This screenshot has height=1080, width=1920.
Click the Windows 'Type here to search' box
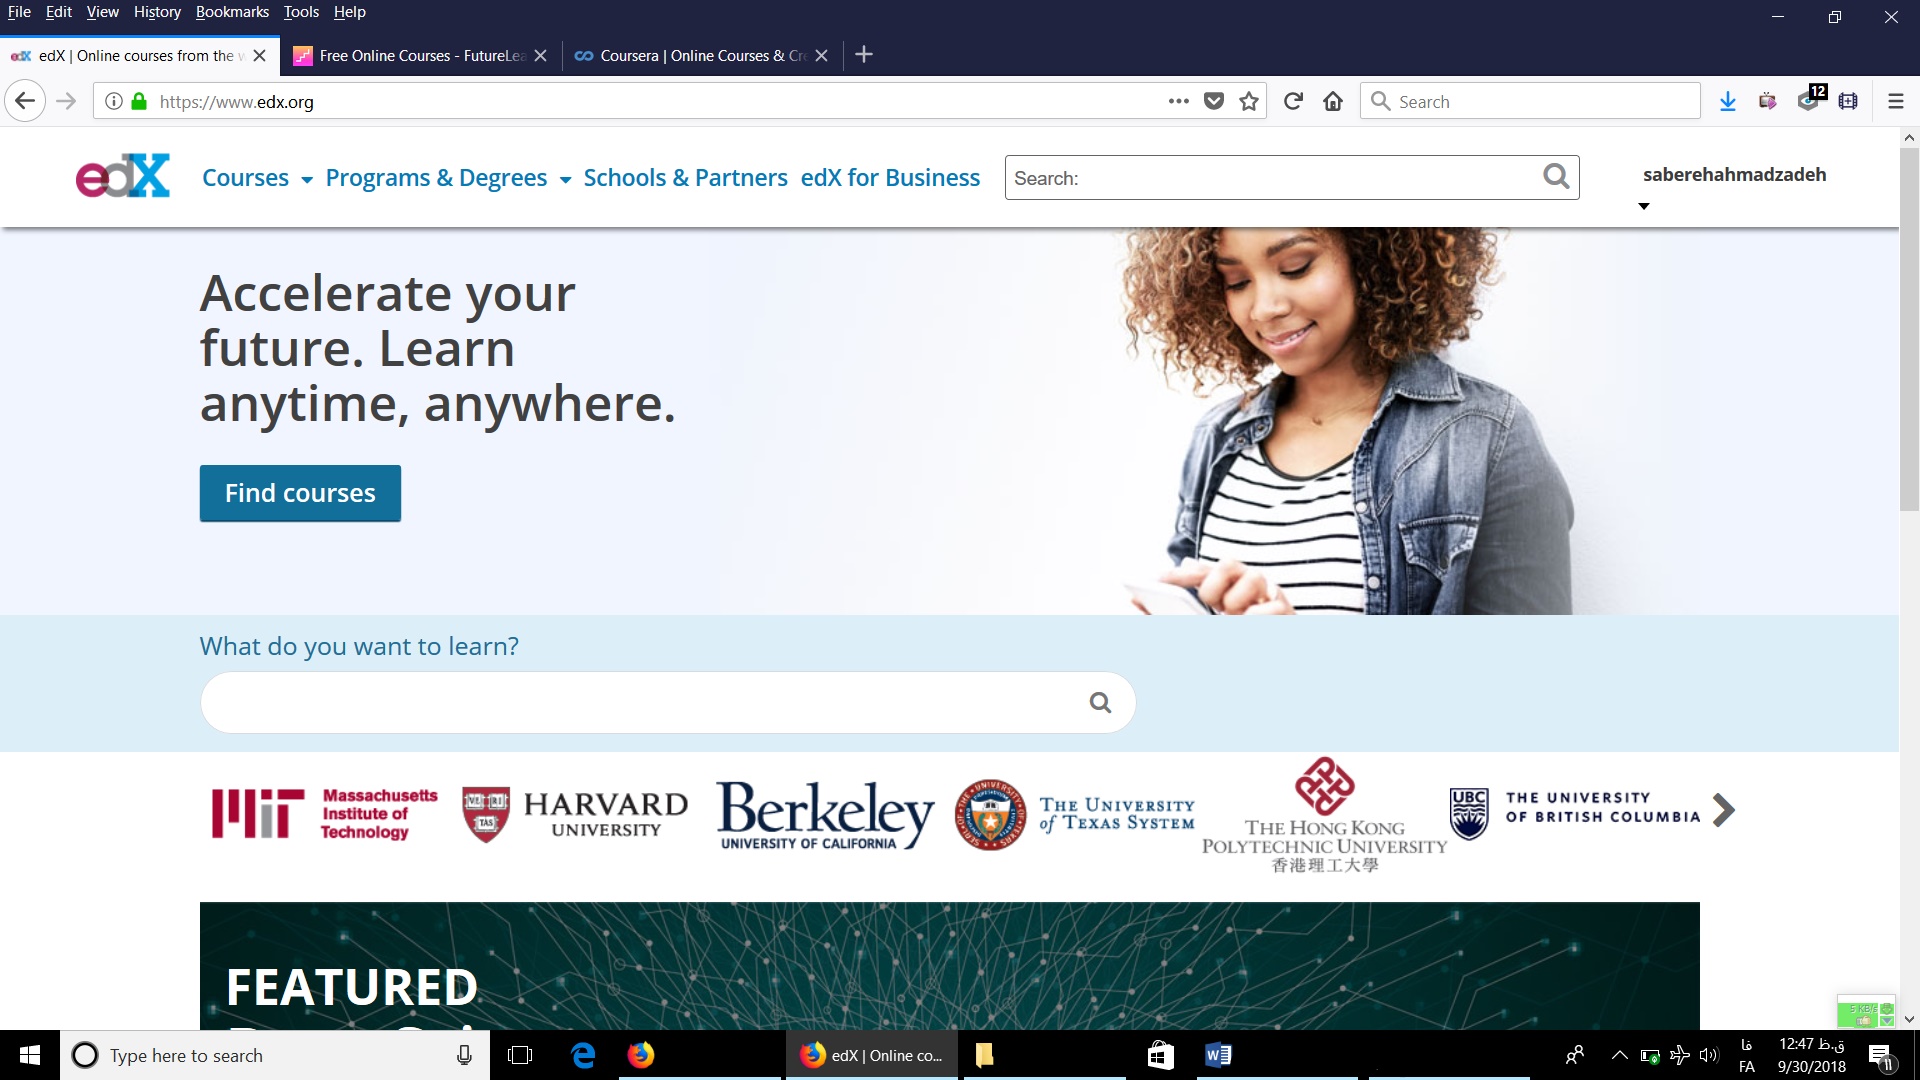click(275, 1055)
